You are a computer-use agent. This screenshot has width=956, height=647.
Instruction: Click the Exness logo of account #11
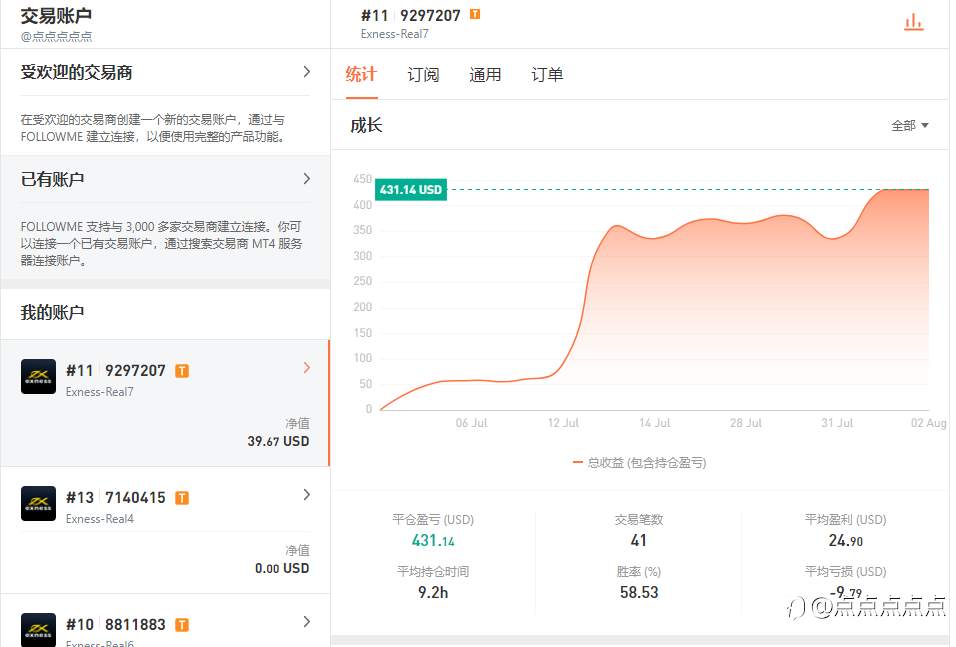tap(38, 376)
